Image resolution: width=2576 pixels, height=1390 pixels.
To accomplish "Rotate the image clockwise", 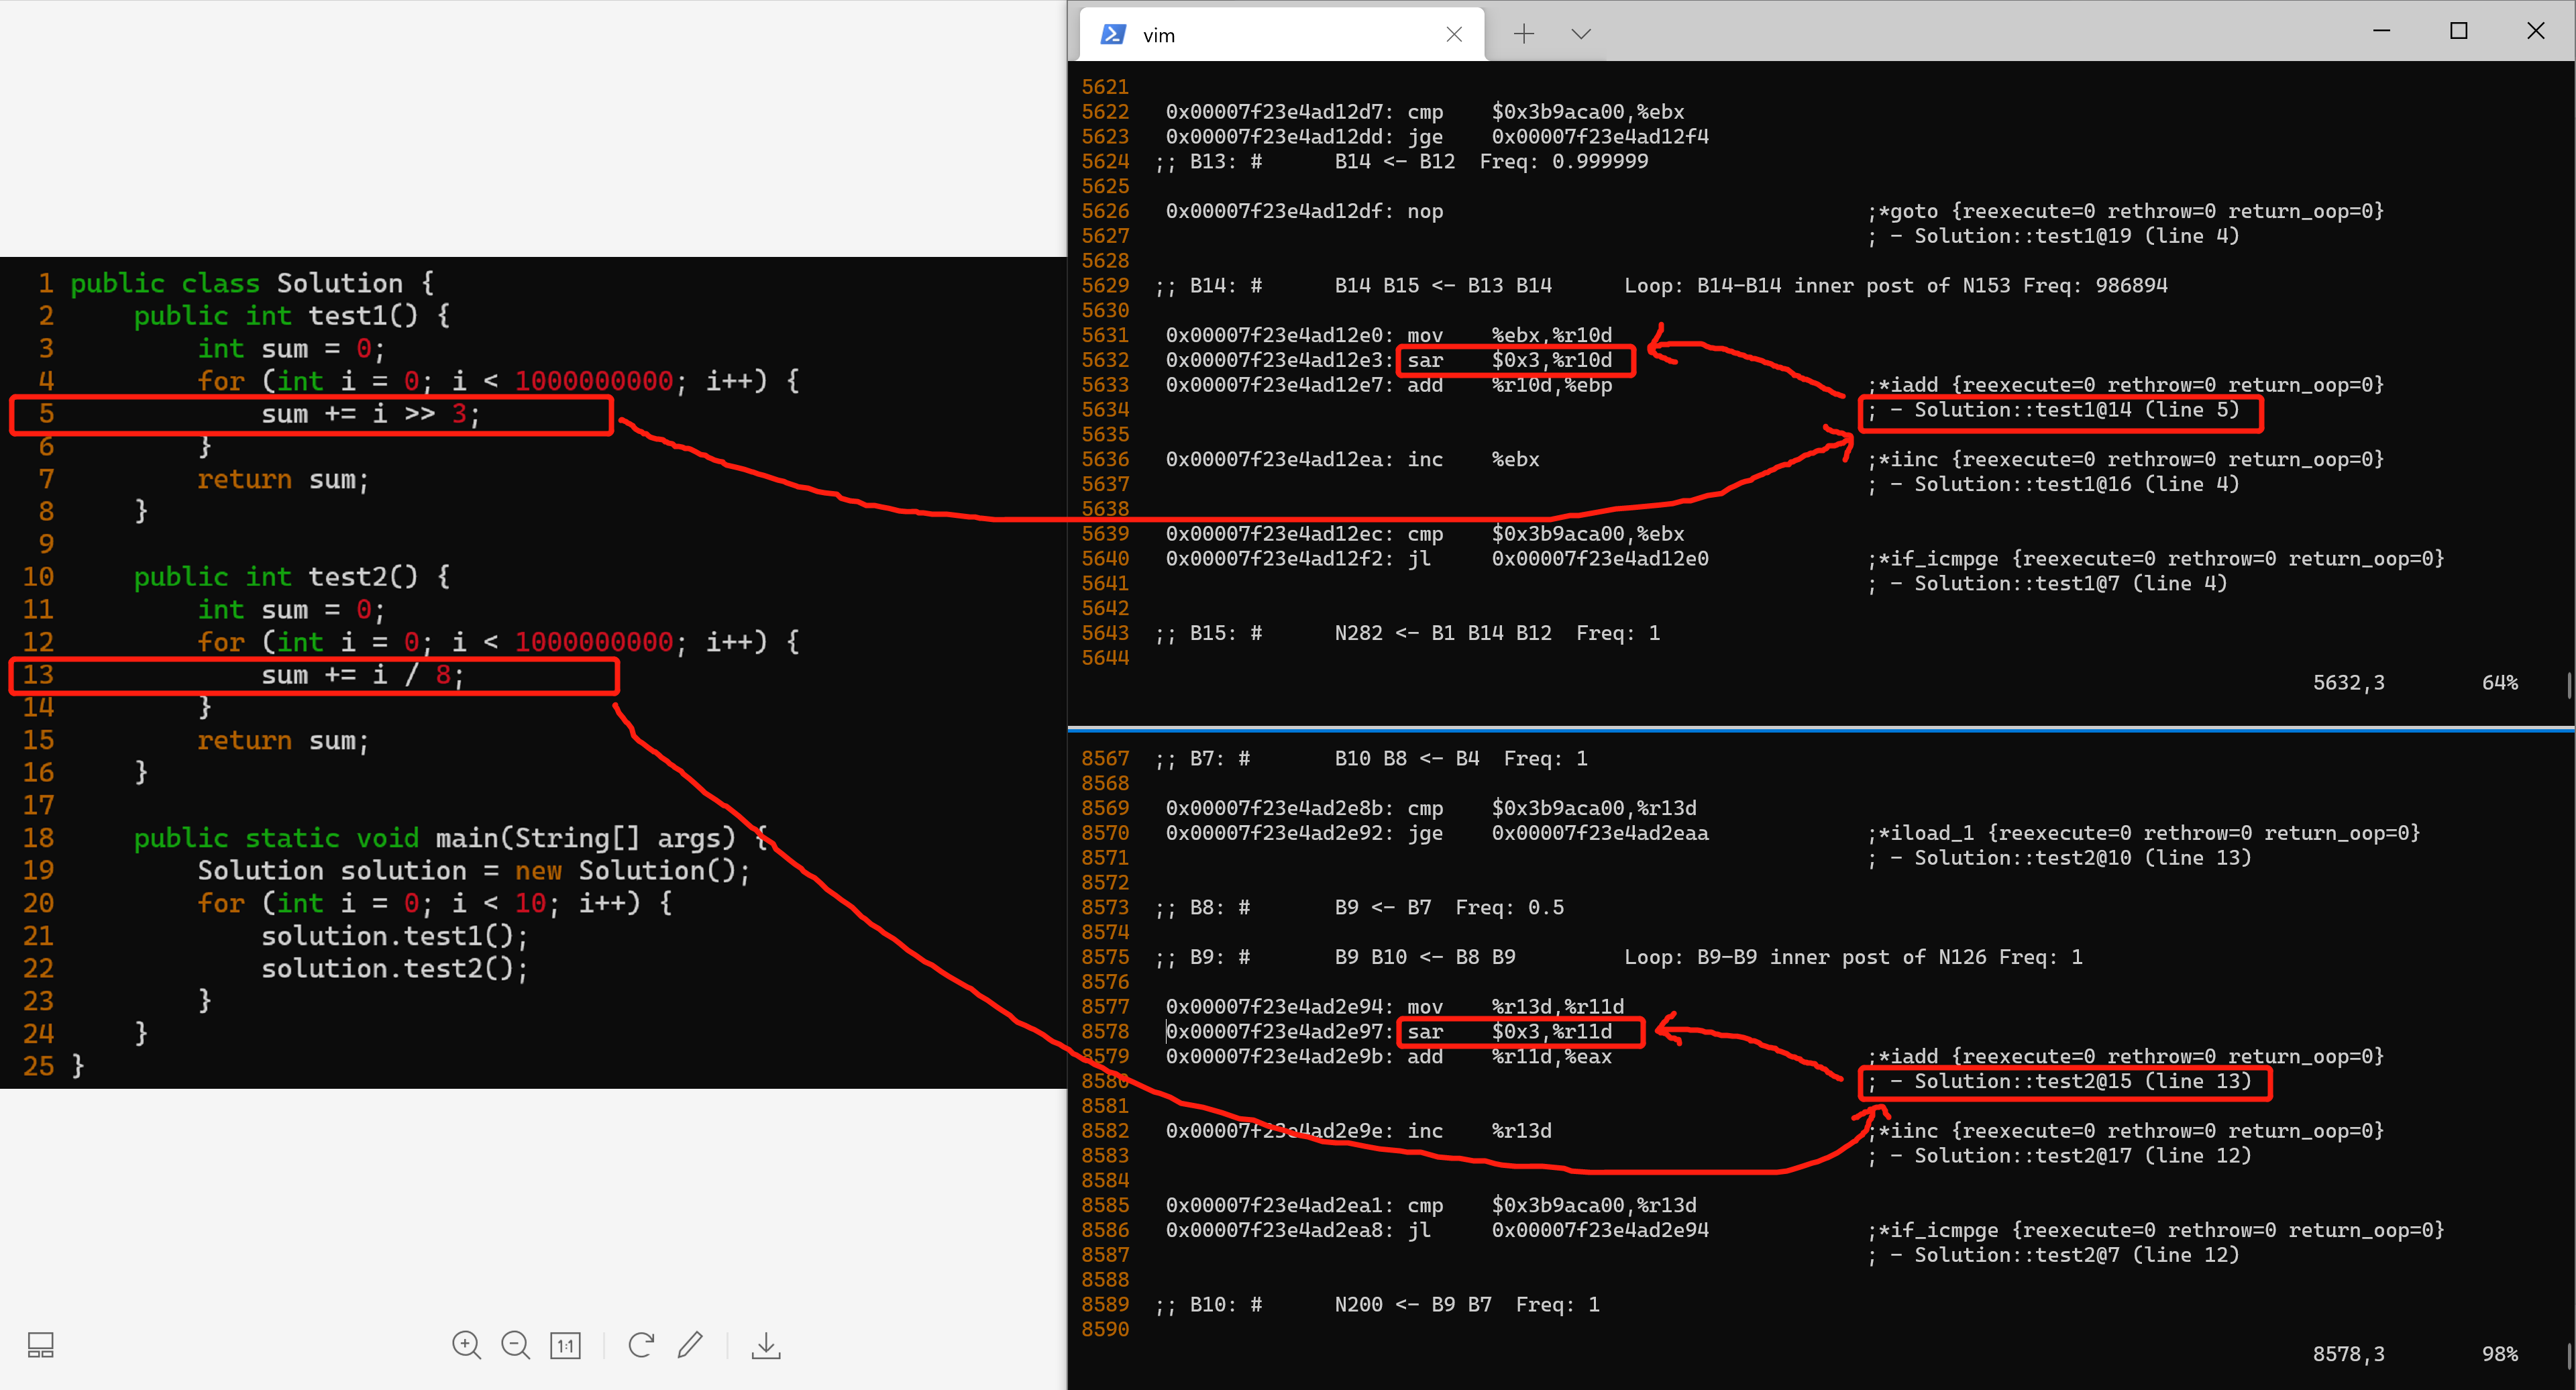I will [641, 1345].
